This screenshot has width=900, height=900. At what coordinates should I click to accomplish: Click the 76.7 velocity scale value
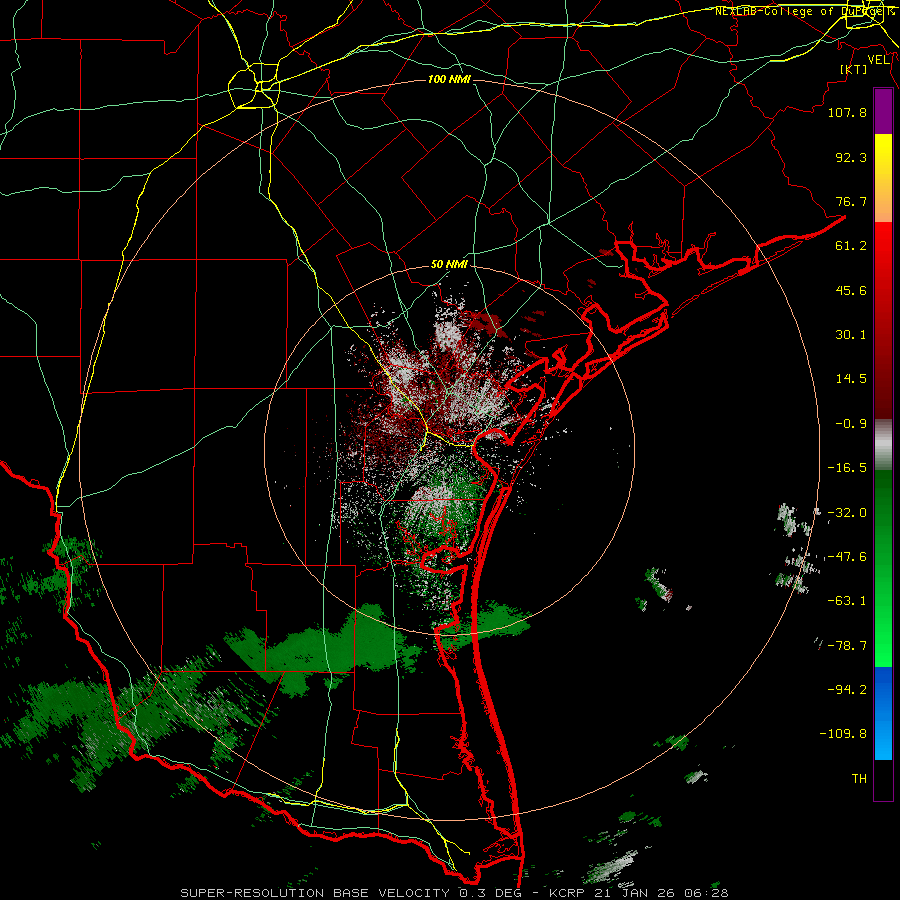[x=851, y=201]
